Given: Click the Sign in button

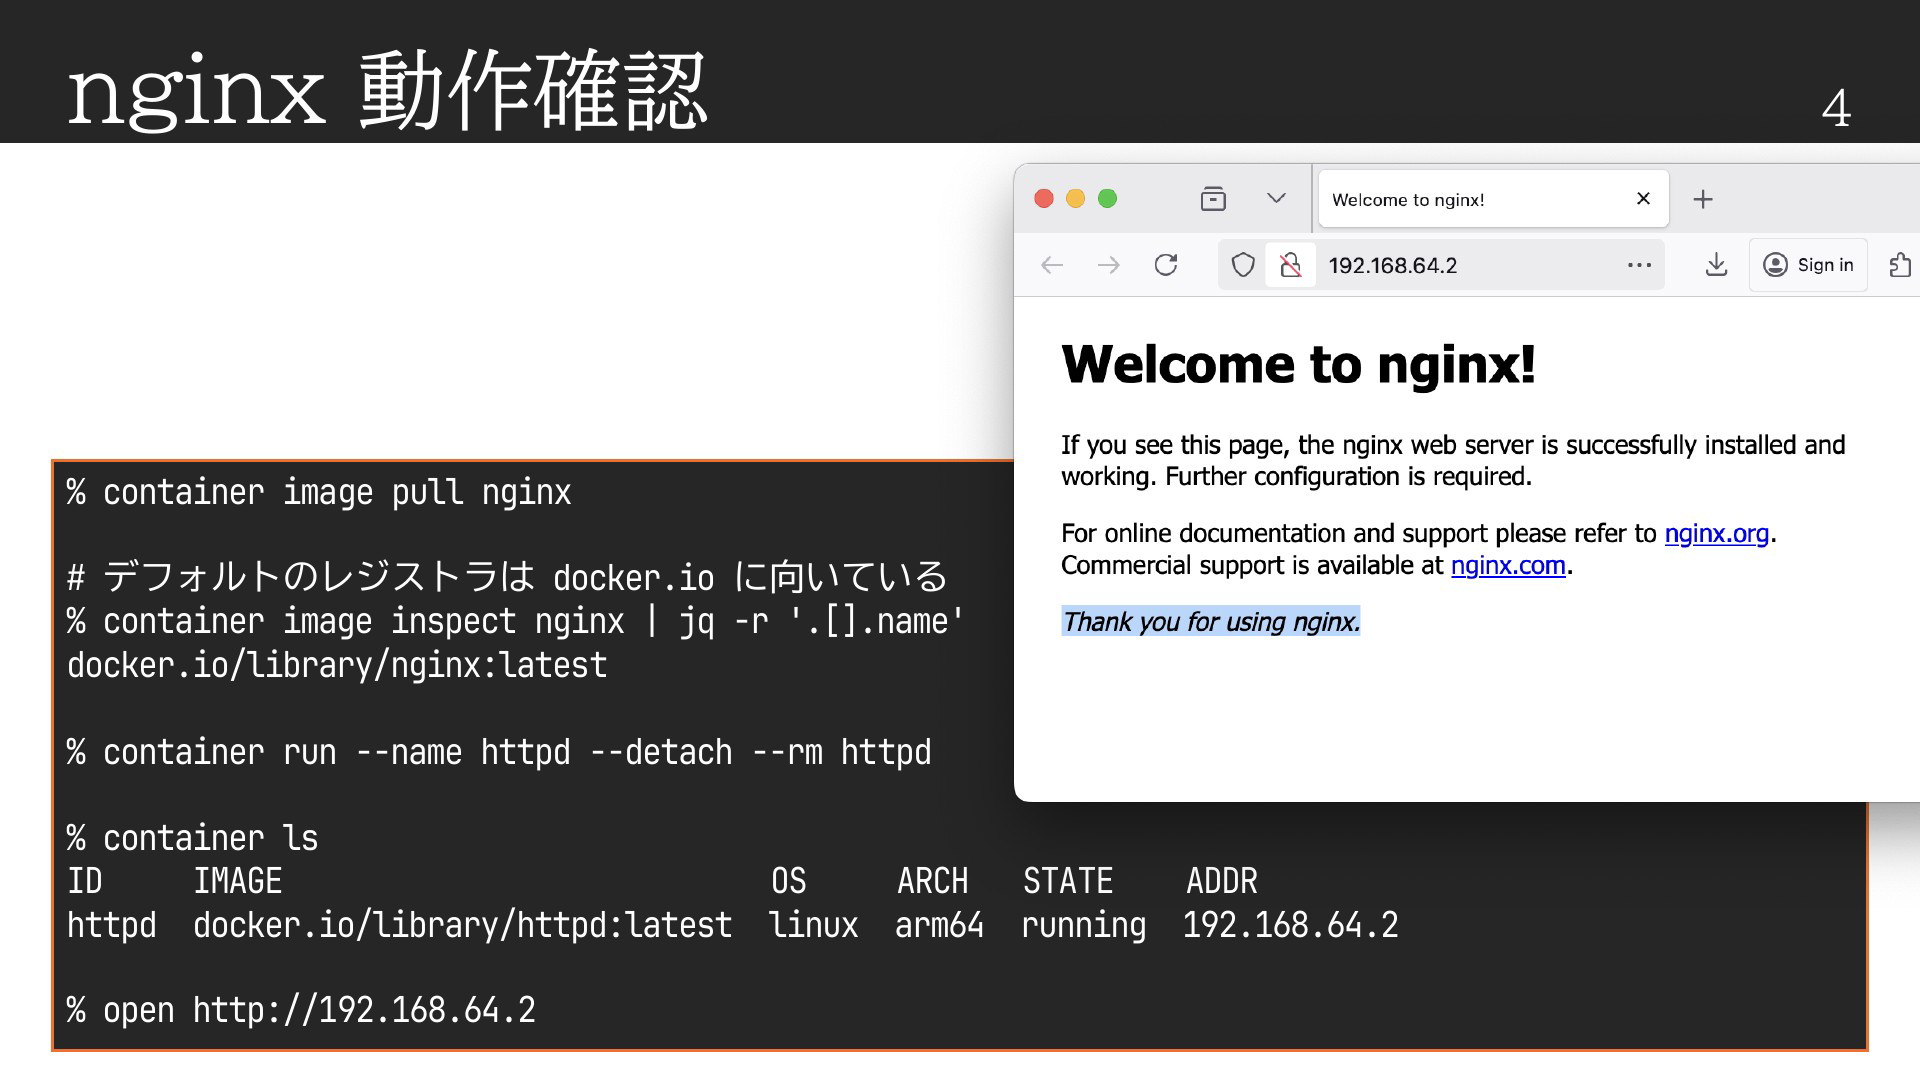Looking at the screenshot, I should [x=1808, y=265].
